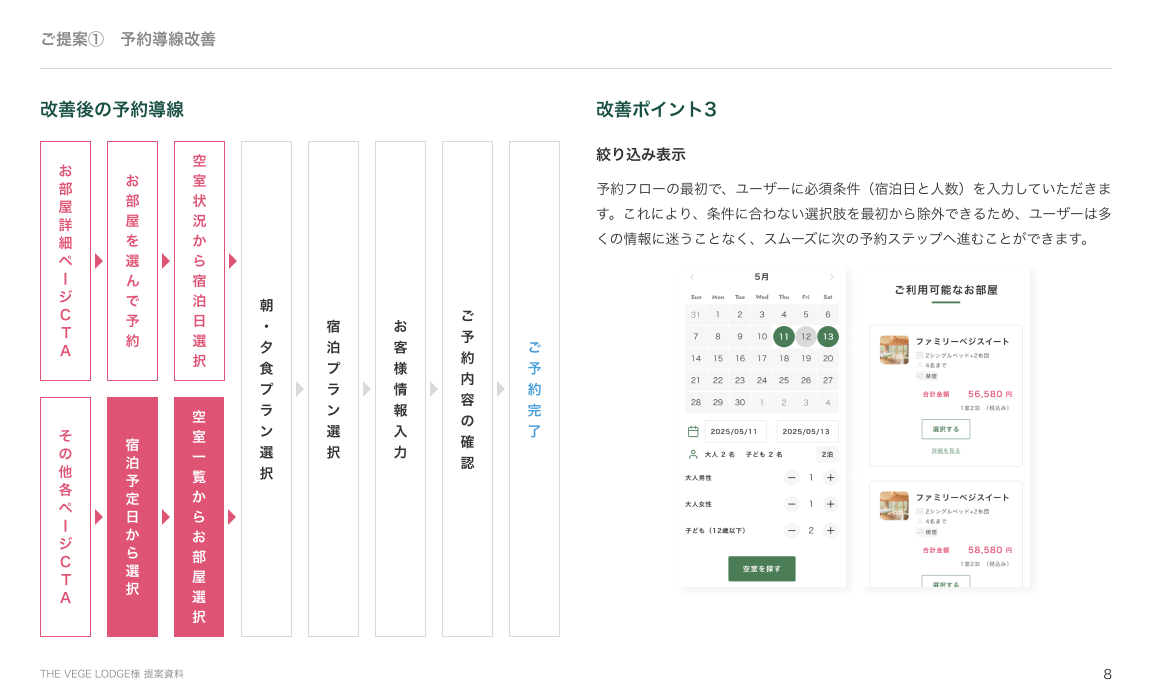The height and width of the screenshot is (700, 1152).
Task: Click the green calendar icon beside 2025/05/11
Action: click(x=693, y=431)
